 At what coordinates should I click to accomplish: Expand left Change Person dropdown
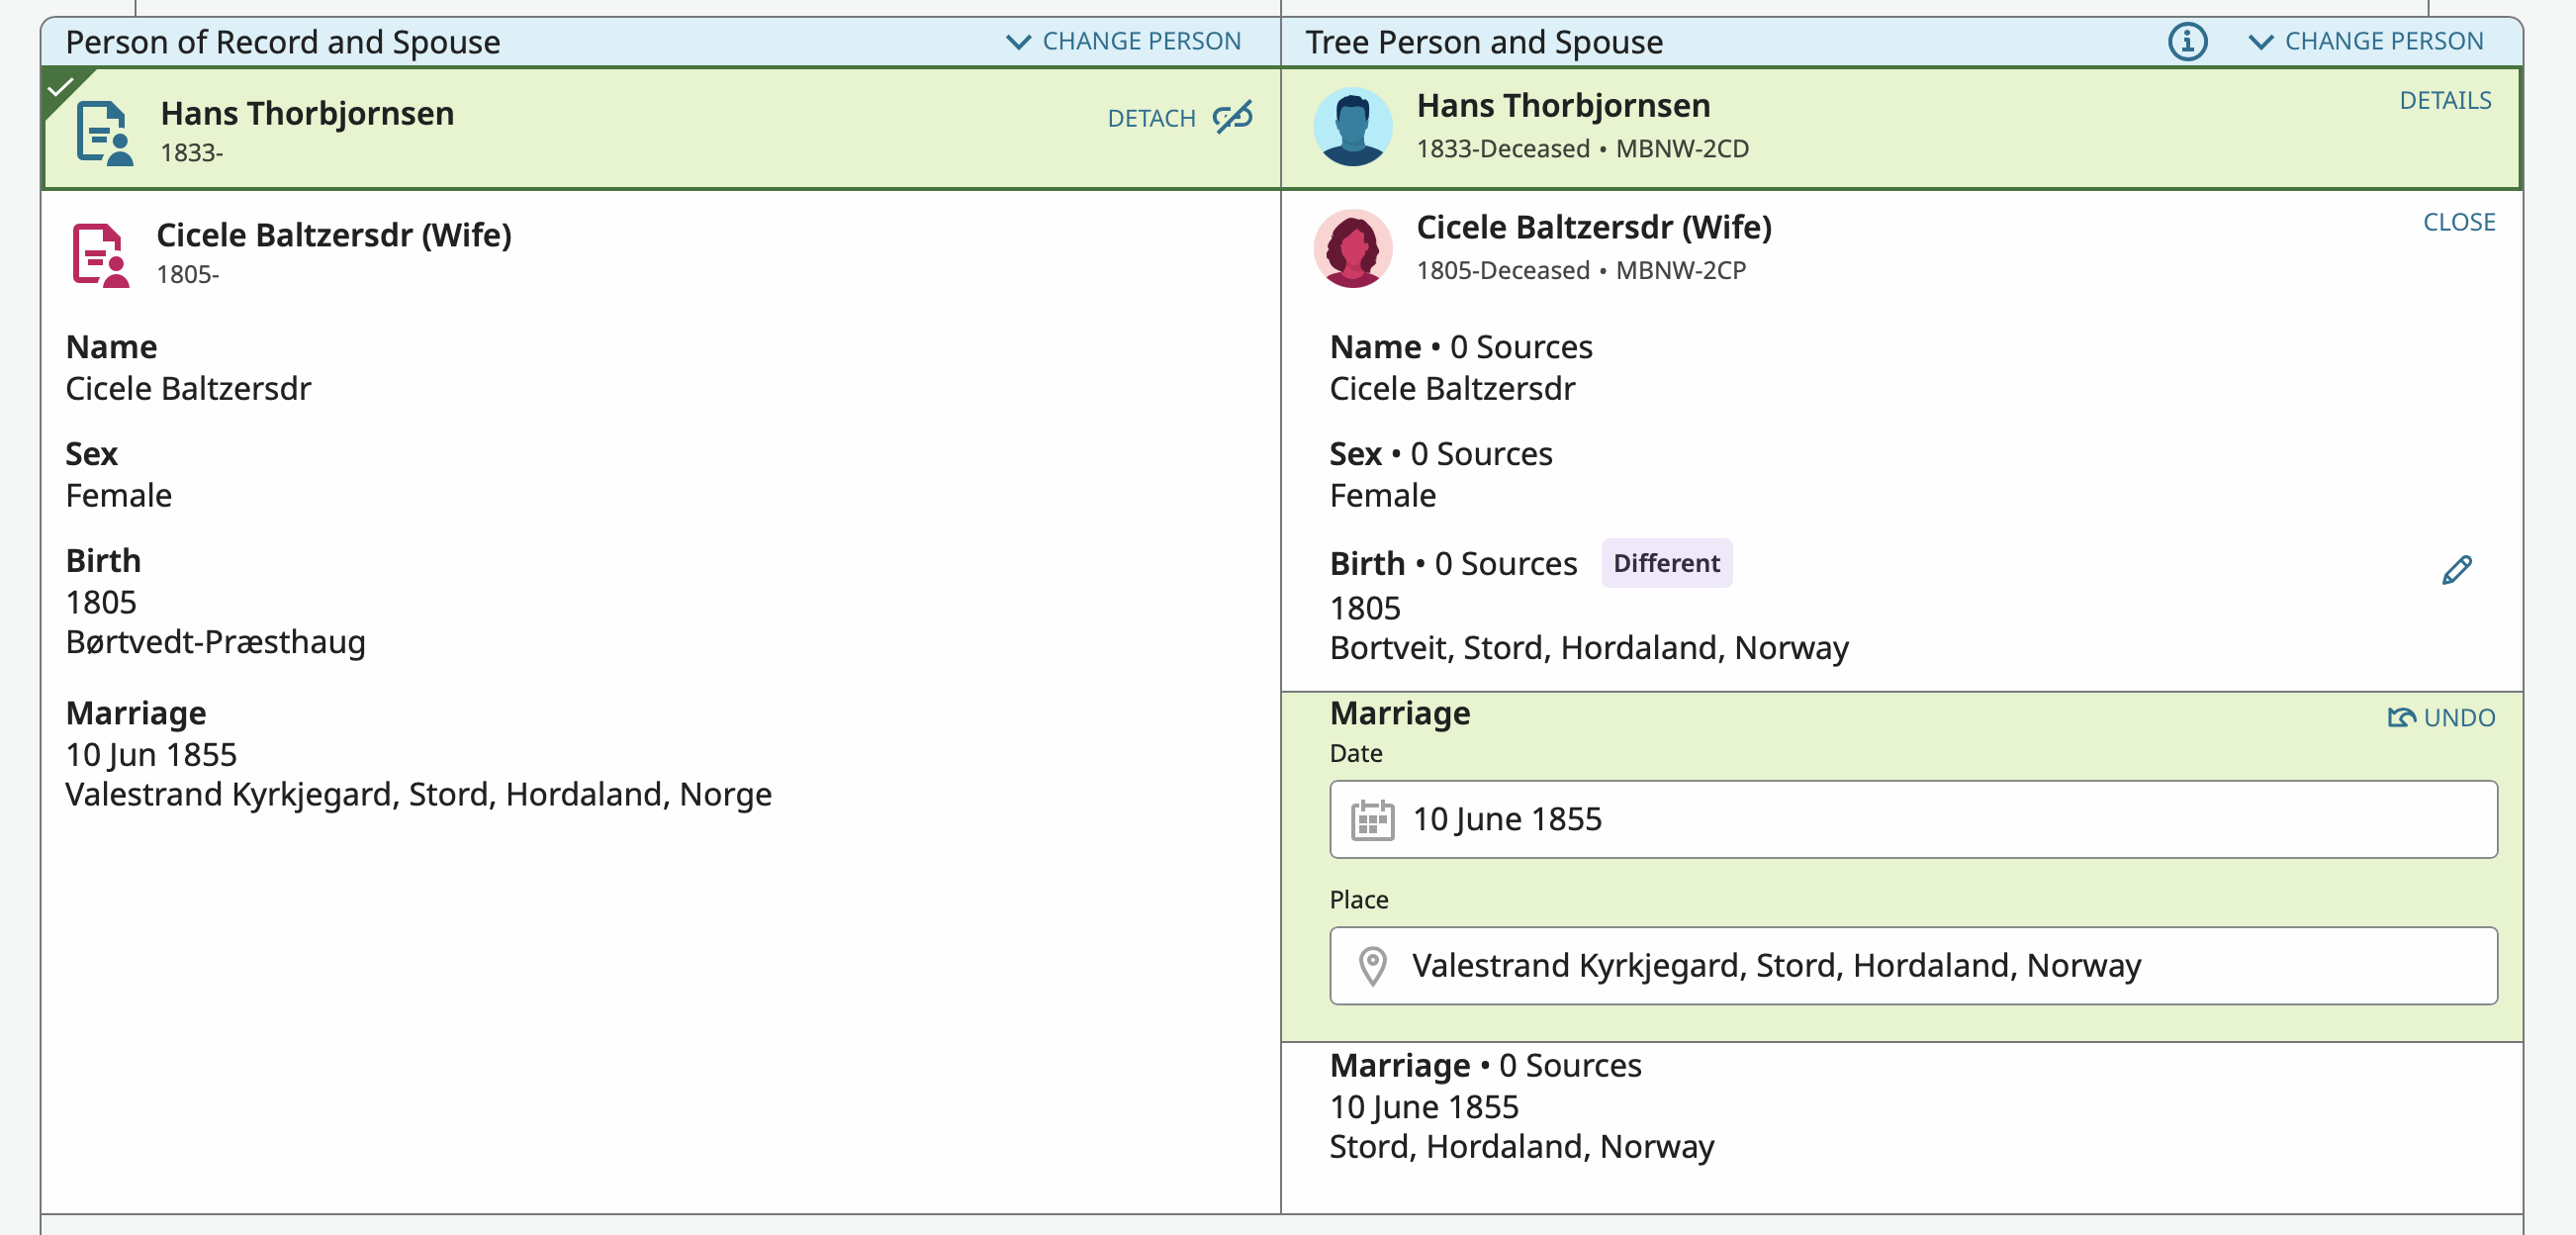tap(1123, 42)
